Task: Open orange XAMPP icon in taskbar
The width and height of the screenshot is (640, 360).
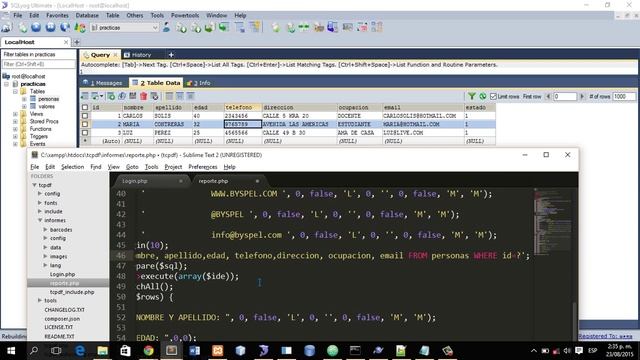Action: tap(218, 350)
